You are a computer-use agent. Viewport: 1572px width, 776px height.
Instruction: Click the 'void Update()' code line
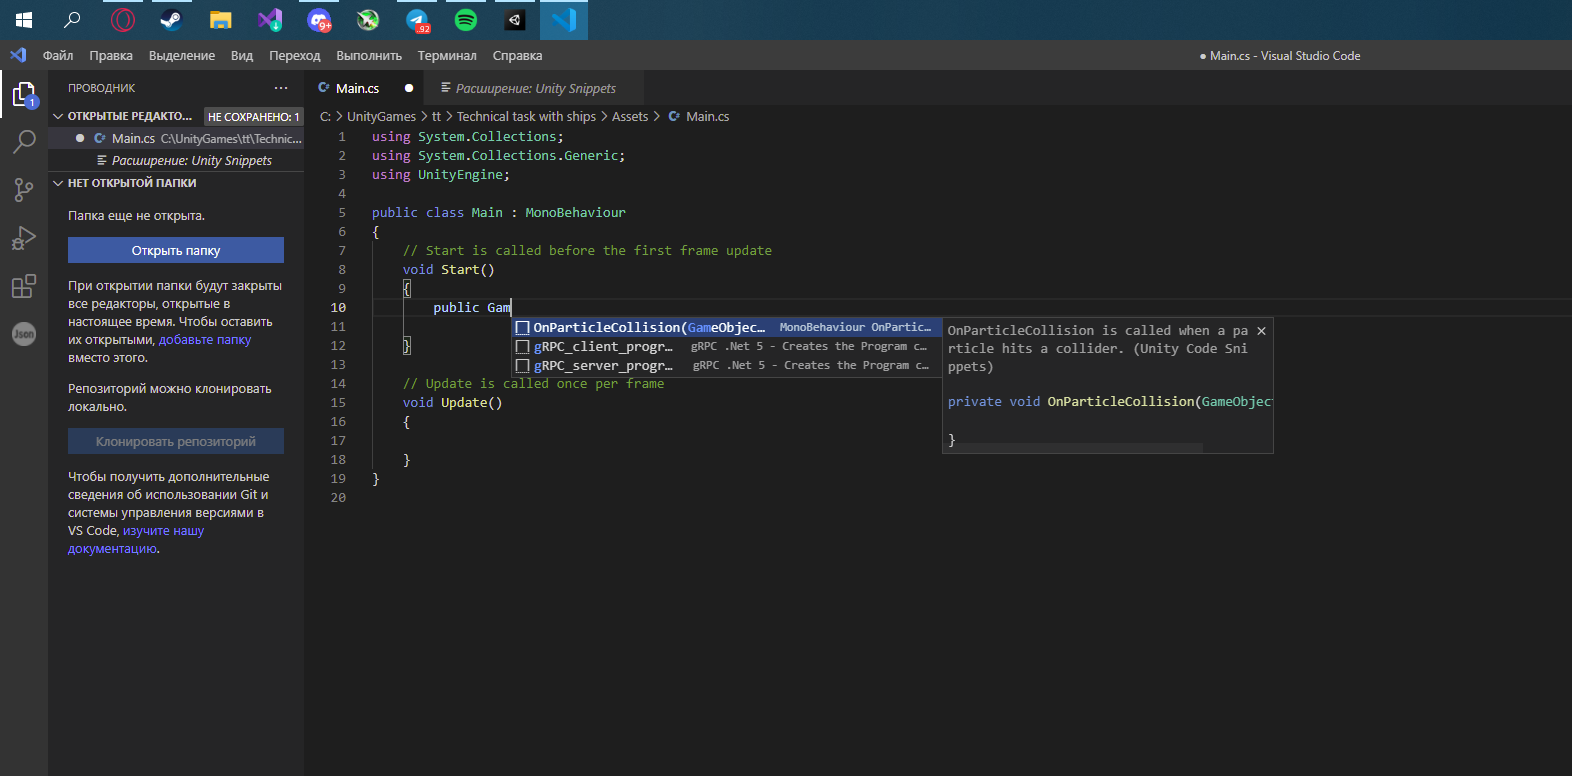(x=452, y=403)
